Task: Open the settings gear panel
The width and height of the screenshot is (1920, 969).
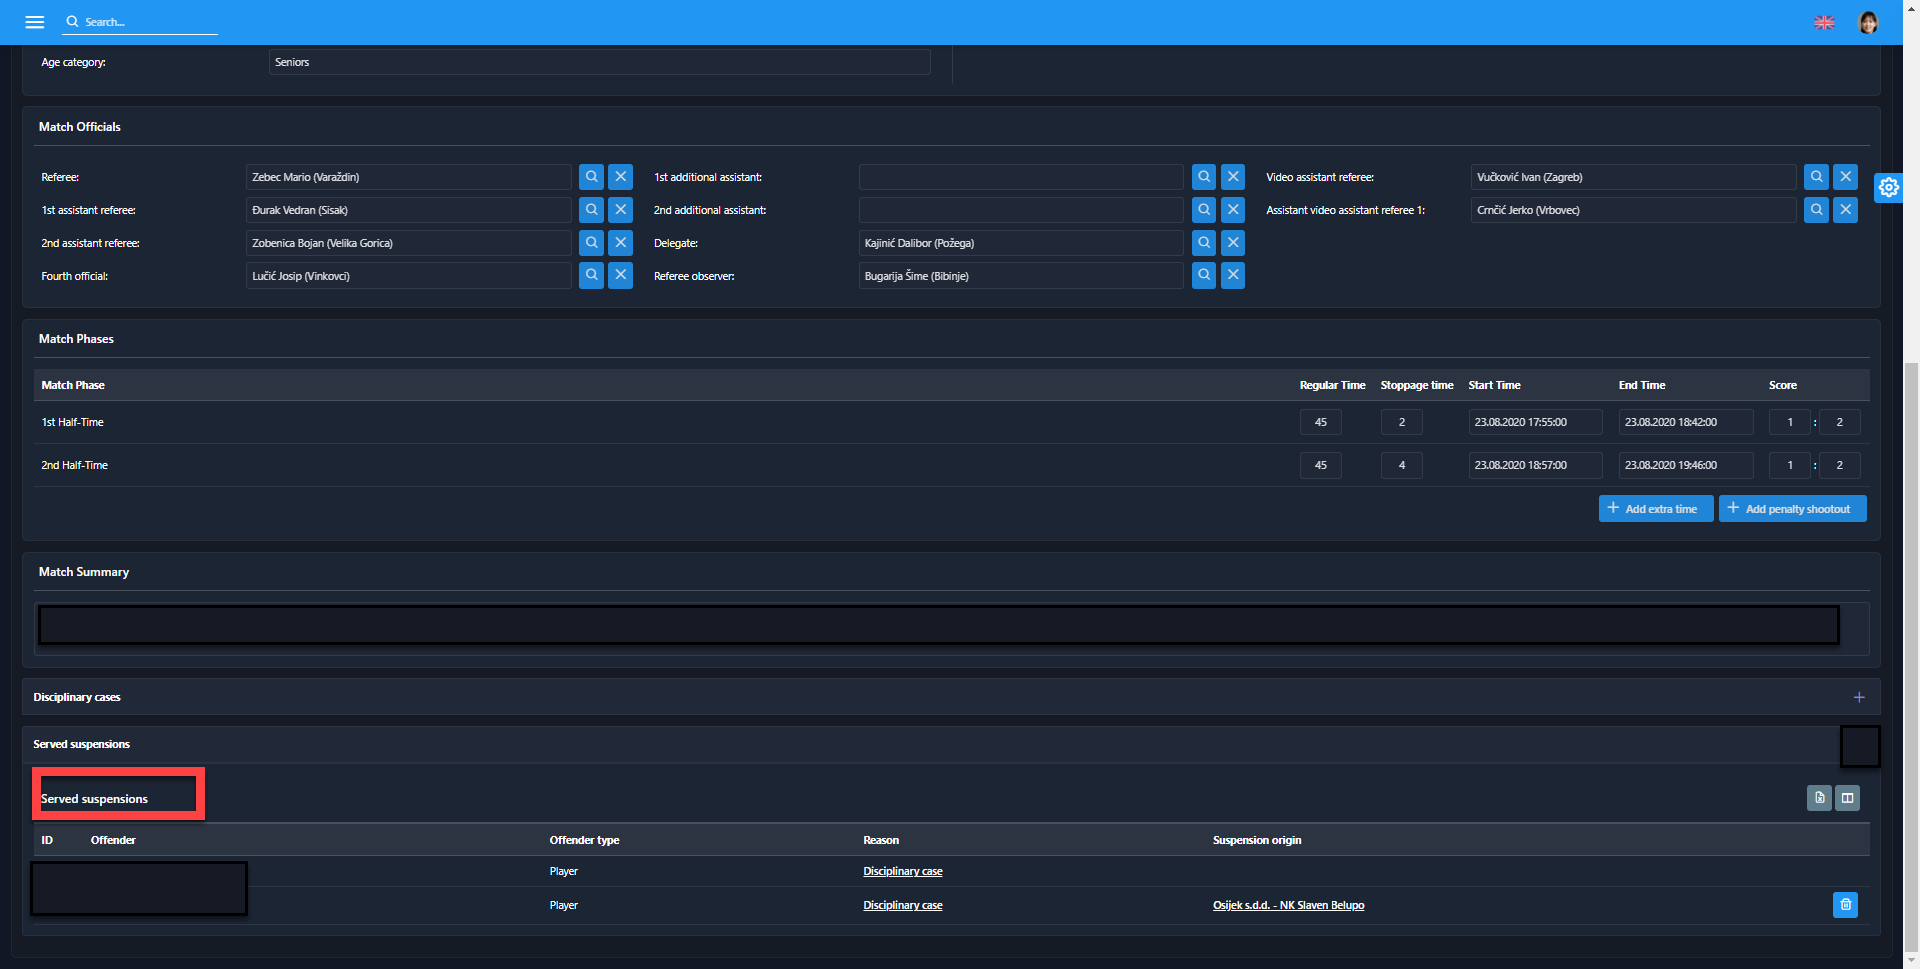Action: click(x=1888, y=187)
